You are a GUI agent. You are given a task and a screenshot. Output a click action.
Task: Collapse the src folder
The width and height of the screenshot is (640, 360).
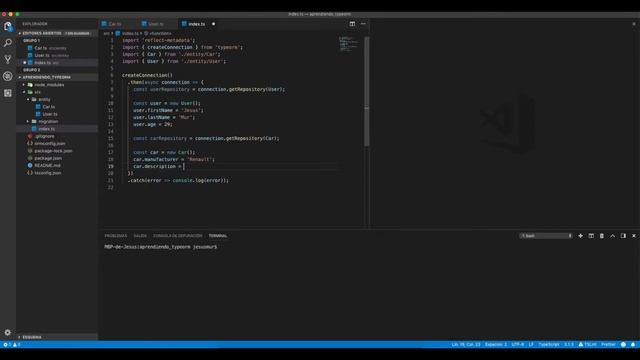click(x=24, y=92)
